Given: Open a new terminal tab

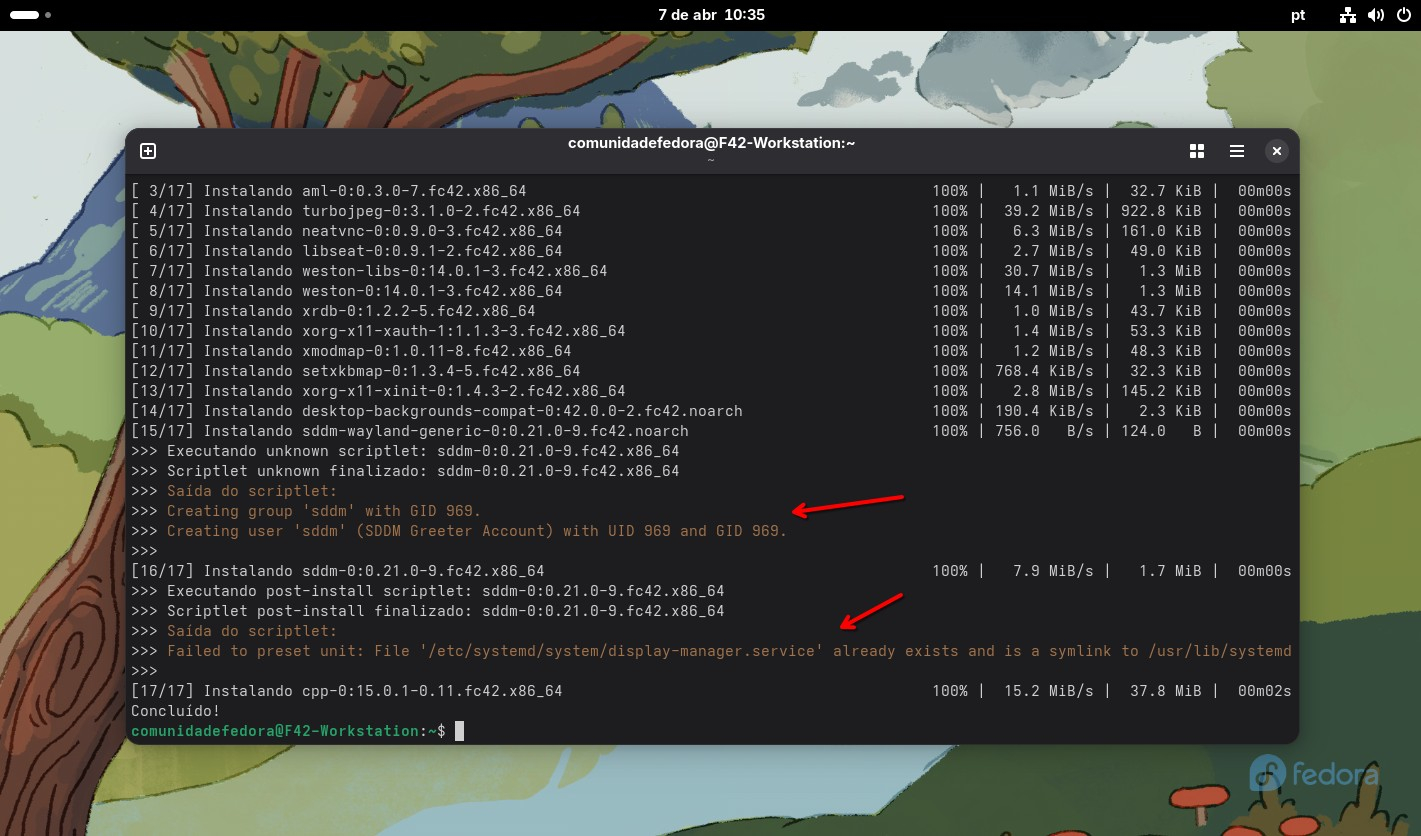Looking at the screenshot, I should point(148,151).
